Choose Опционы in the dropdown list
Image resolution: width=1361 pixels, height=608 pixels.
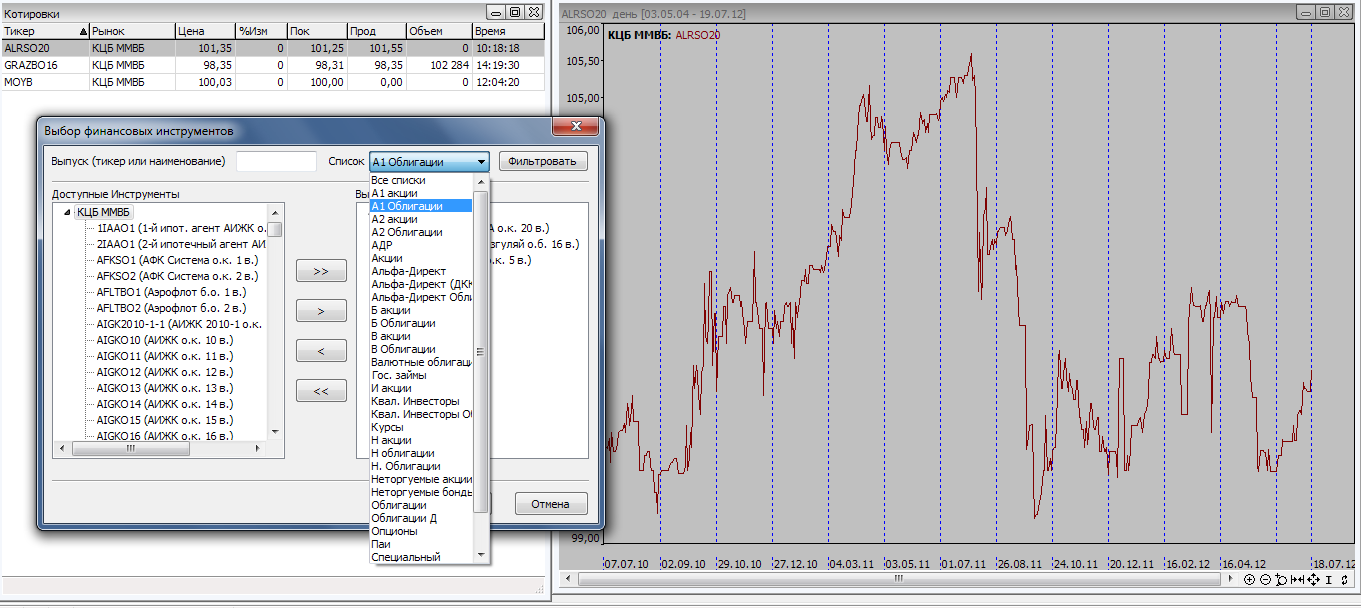[421, 531]
